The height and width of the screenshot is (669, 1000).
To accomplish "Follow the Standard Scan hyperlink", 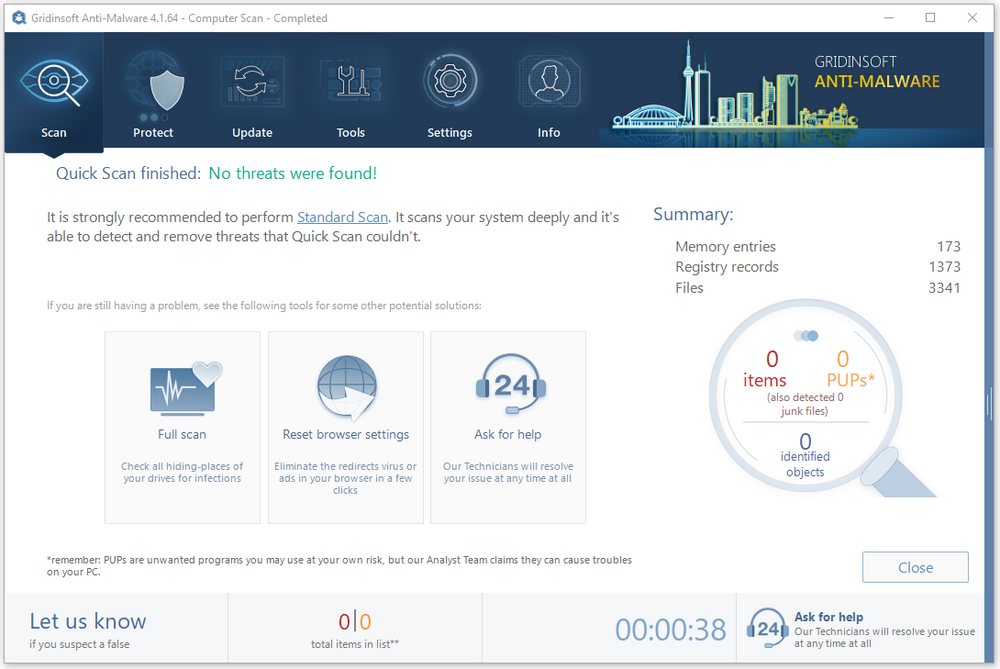I will point(342,217).
